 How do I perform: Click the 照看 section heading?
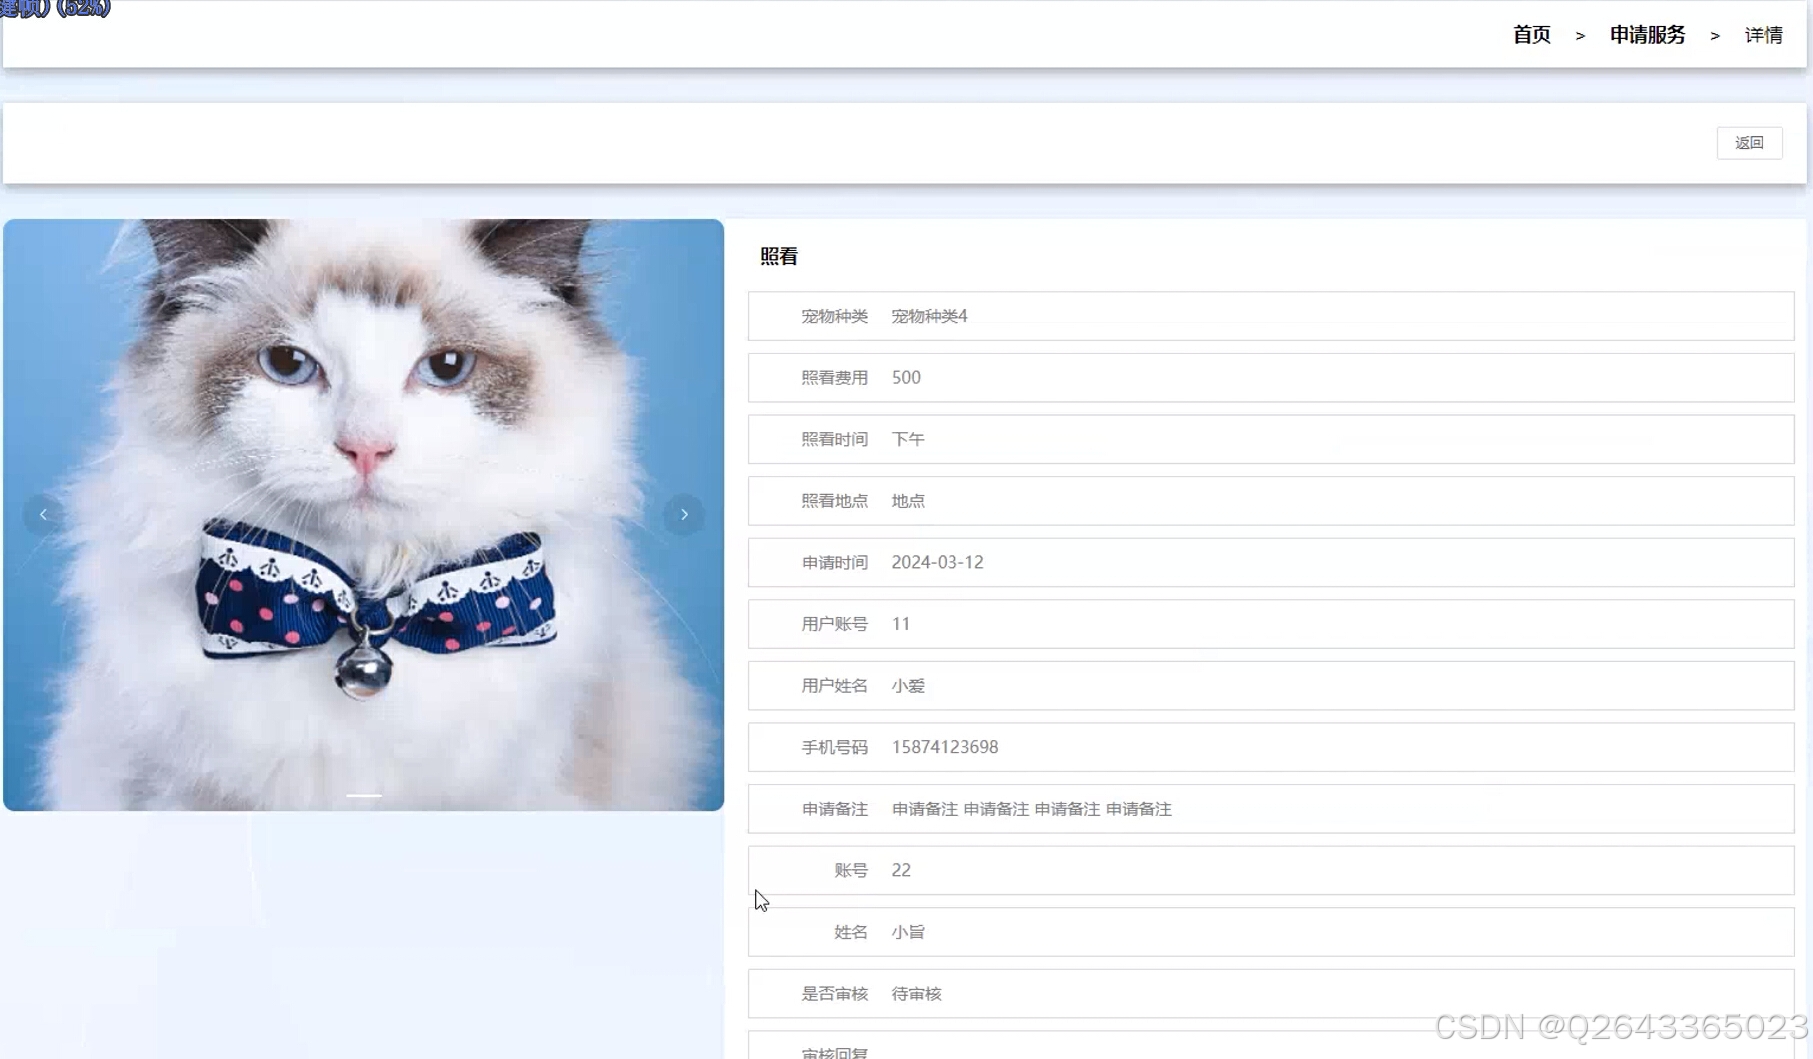[x=778, y=256]
